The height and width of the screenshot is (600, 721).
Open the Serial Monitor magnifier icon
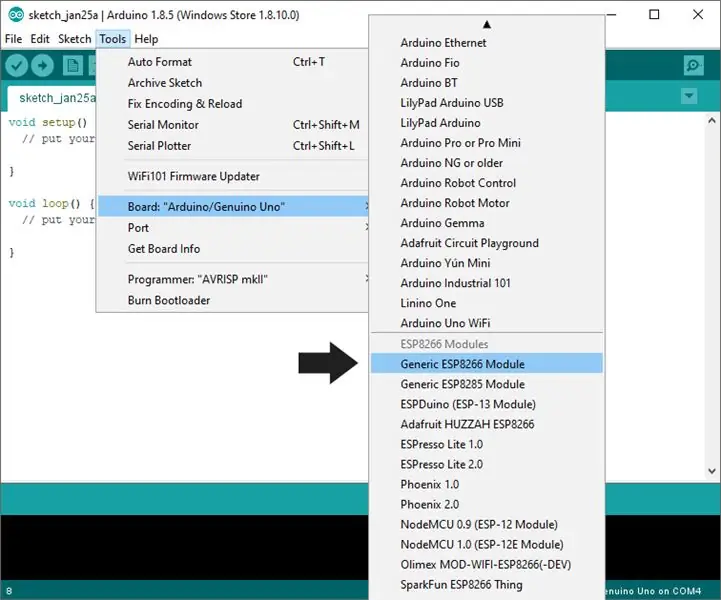click(693, 65)
